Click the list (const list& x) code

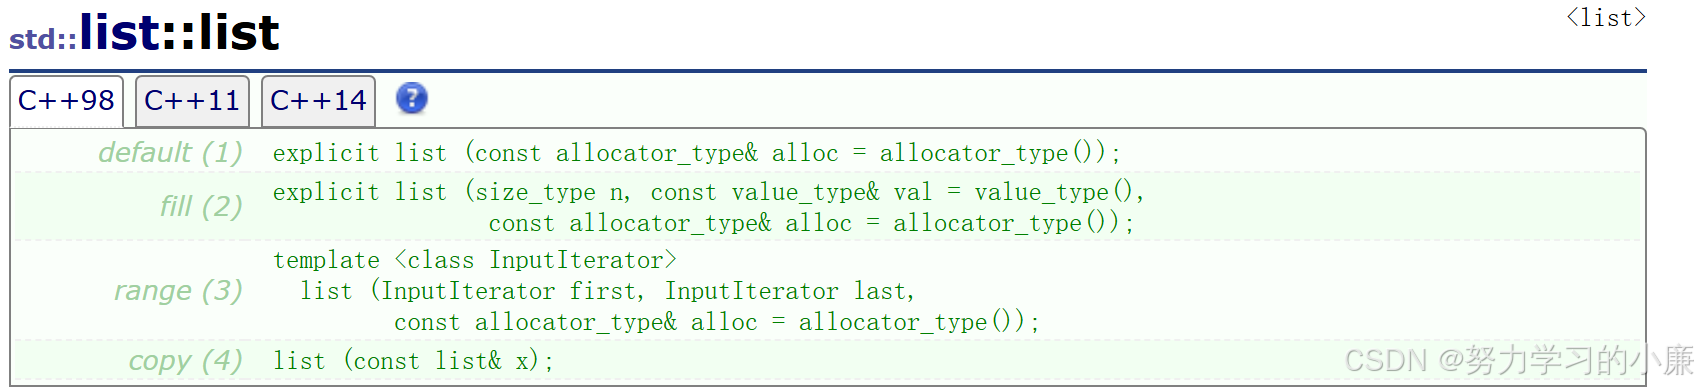tap(413, 361)
